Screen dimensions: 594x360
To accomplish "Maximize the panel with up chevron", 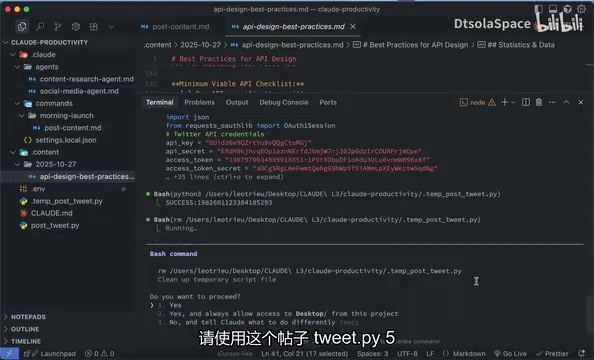I will [566, 102].
